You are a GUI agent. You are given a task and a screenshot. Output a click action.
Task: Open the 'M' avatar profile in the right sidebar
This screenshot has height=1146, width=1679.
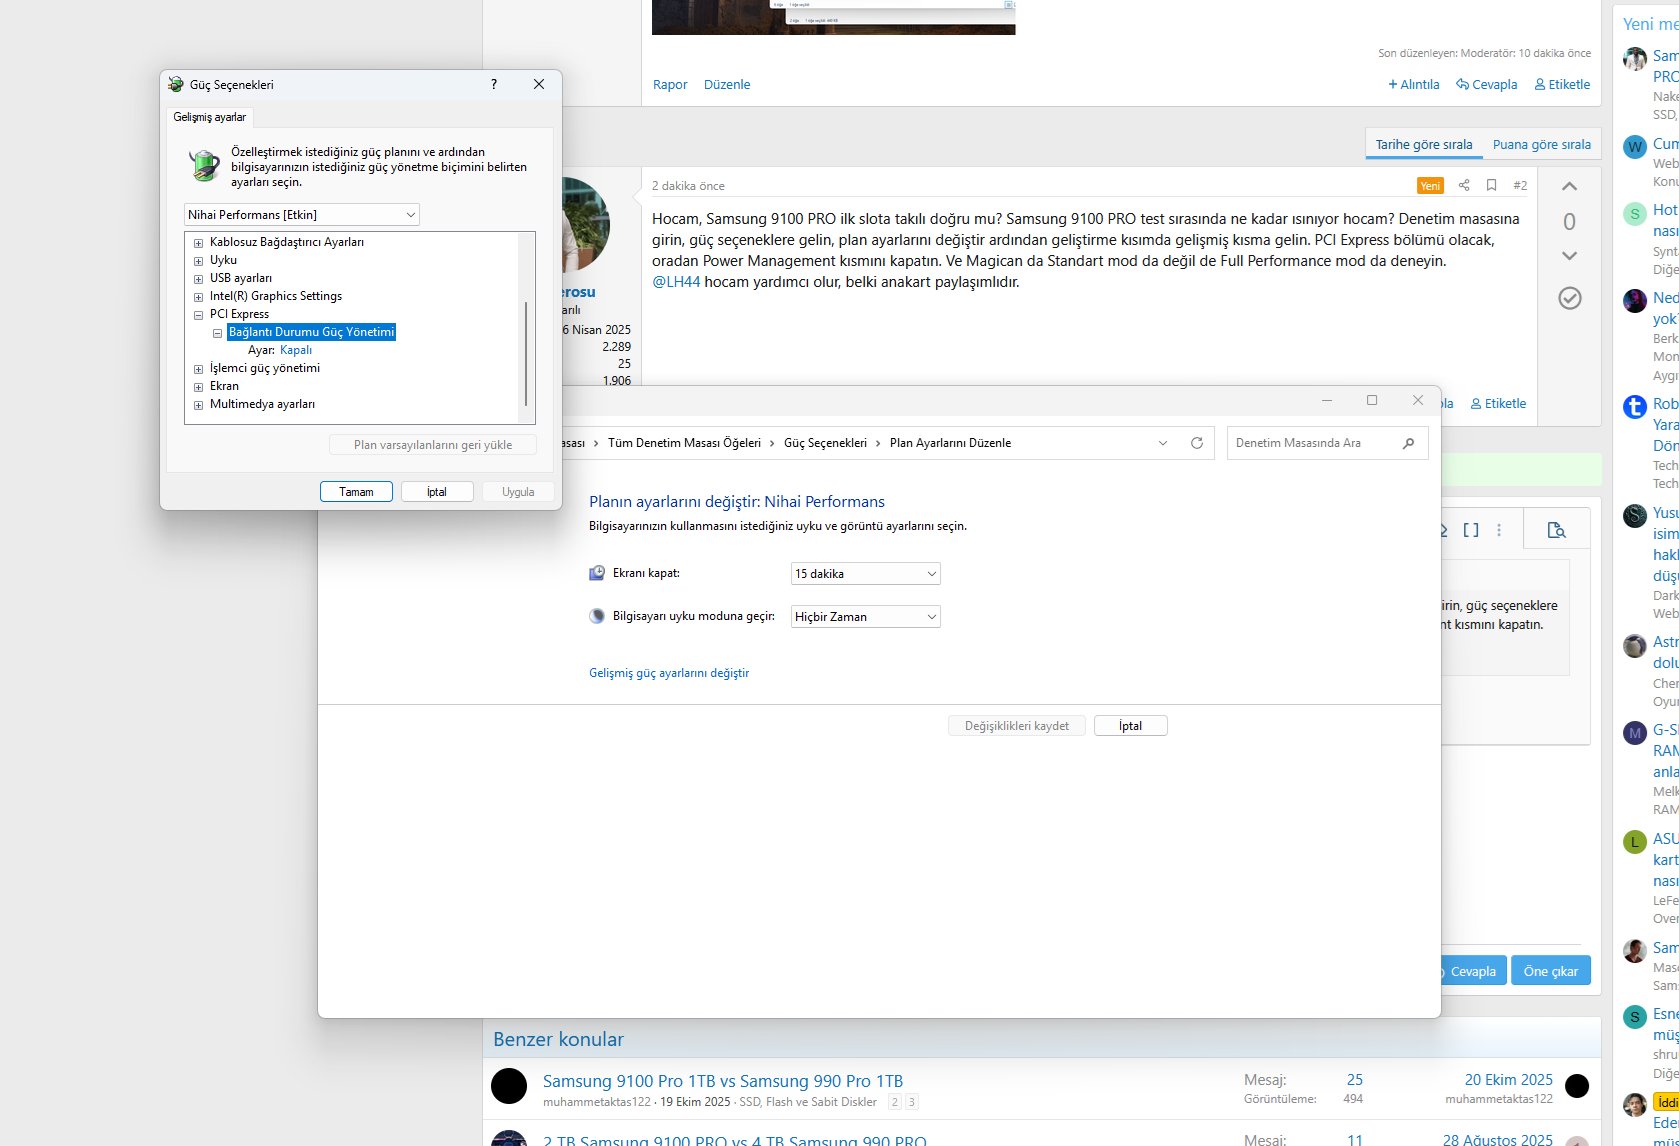point(1635,733)
